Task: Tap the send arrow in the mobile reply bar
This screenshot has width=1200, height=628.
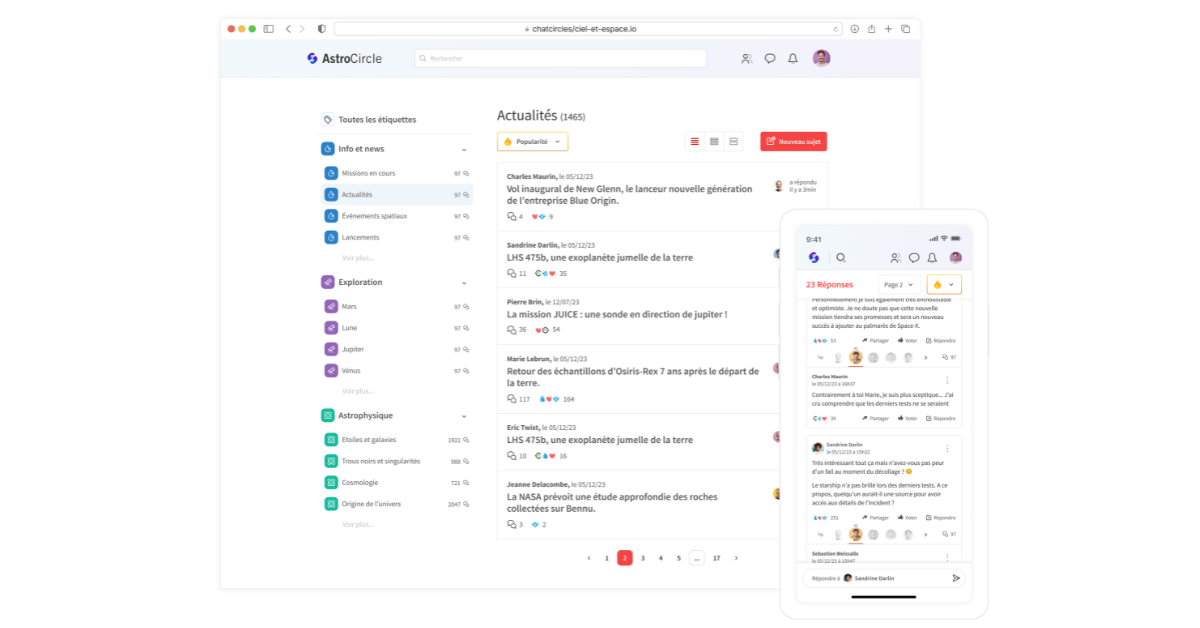Action: pyautogui.click(x=956, y=578)
